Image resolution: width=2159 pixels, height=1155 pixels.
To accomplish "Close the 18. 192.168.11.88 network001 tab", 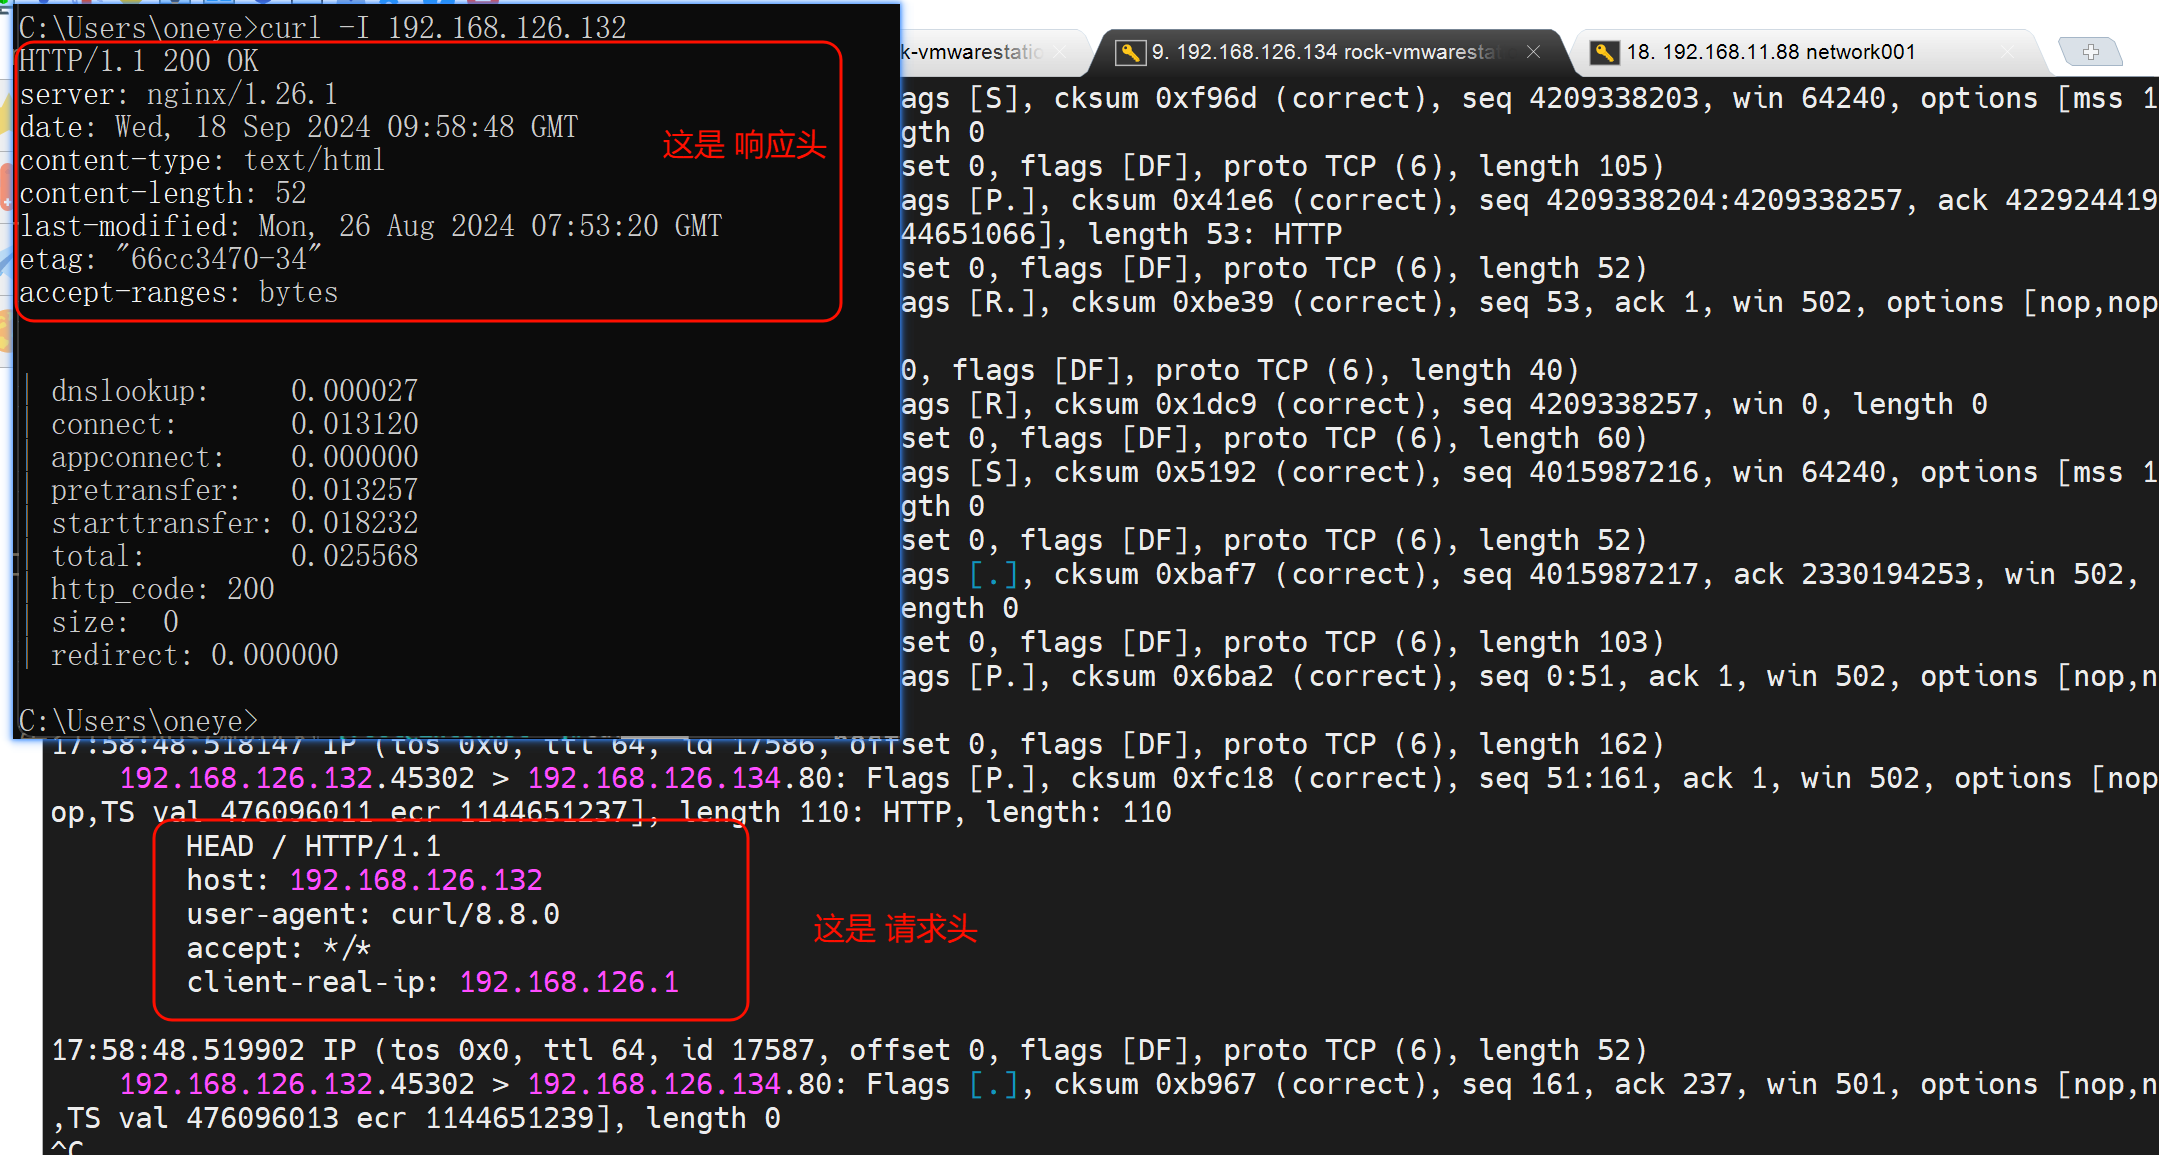I will point(2008,52).
